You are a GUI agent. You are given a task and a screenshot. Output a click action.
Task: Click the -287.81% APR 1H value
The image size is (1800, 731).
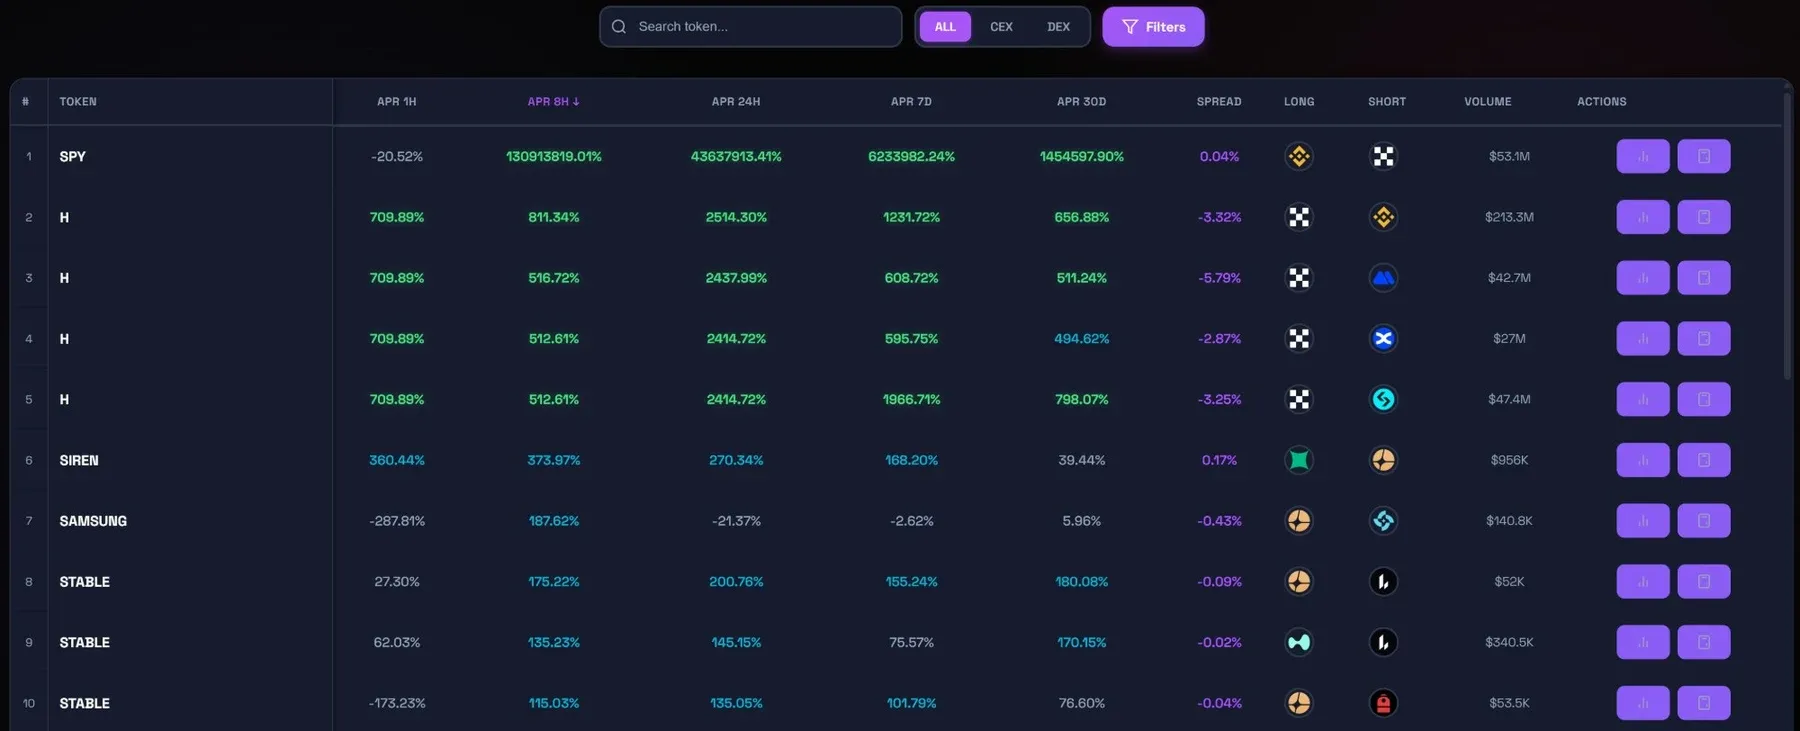click(x=397, y=521)
